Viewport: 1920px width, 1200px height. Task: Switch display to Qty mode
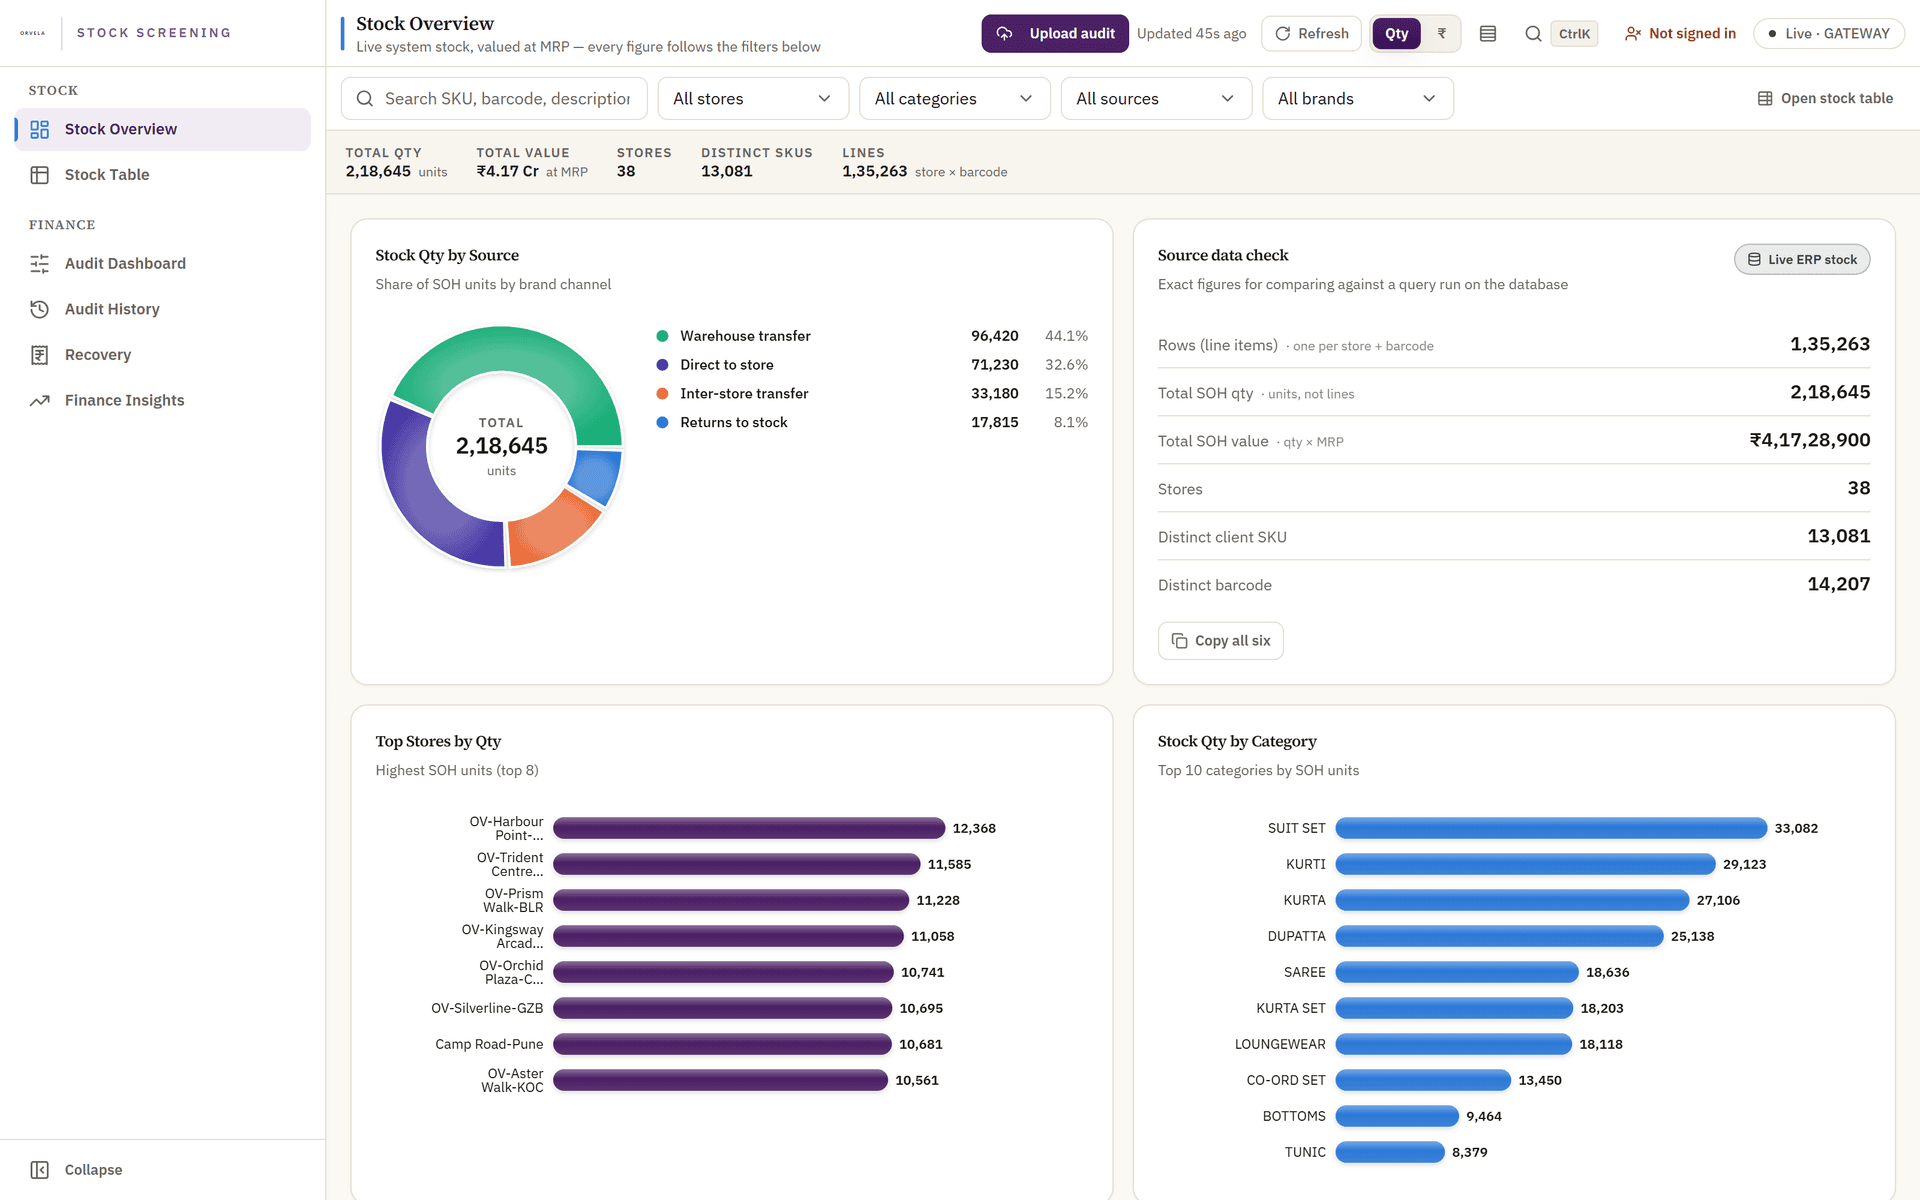coord(1397,34)
